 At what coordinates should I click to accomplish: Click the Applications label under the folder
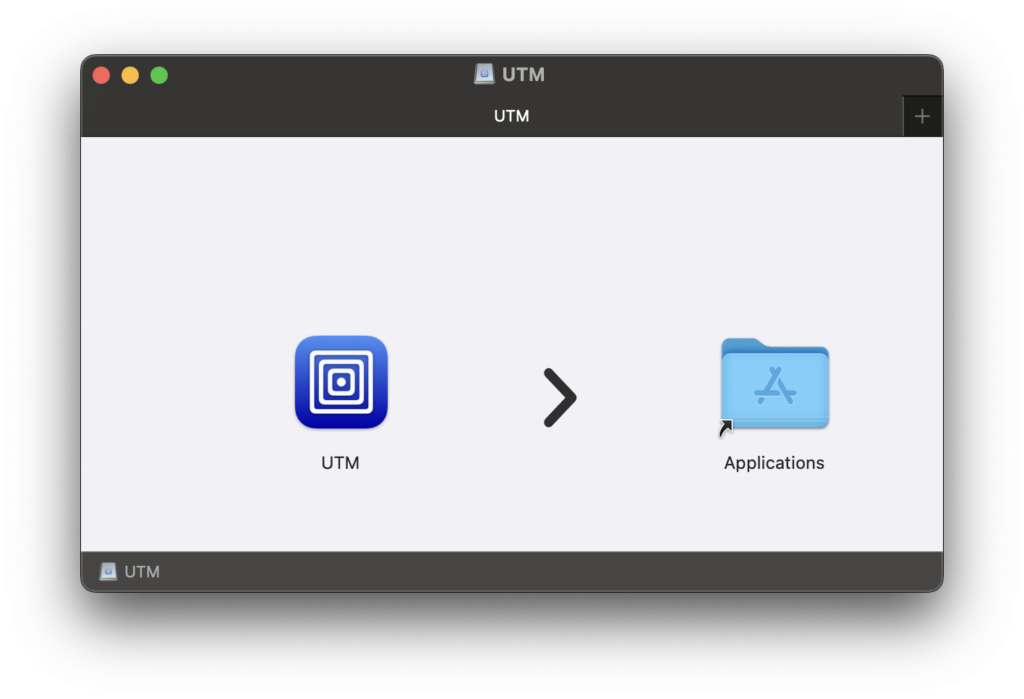click(774, 463)
